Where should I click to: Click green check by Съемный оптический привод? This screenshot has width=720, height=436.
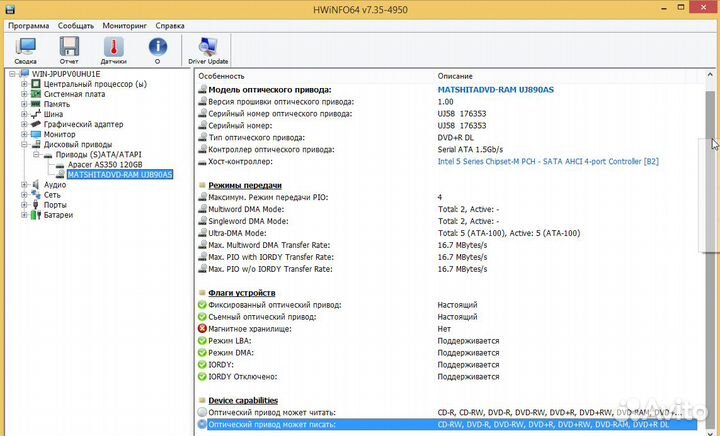pyautogui.click(x=202, y=317)
